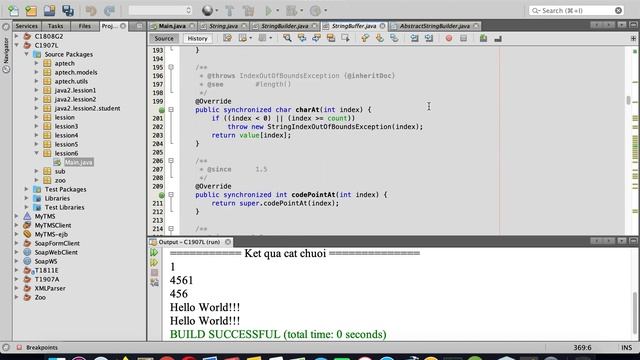The image size is (640, 360).
Task: Click the Find Previous Occurrence icon
Action: (302, 38)
